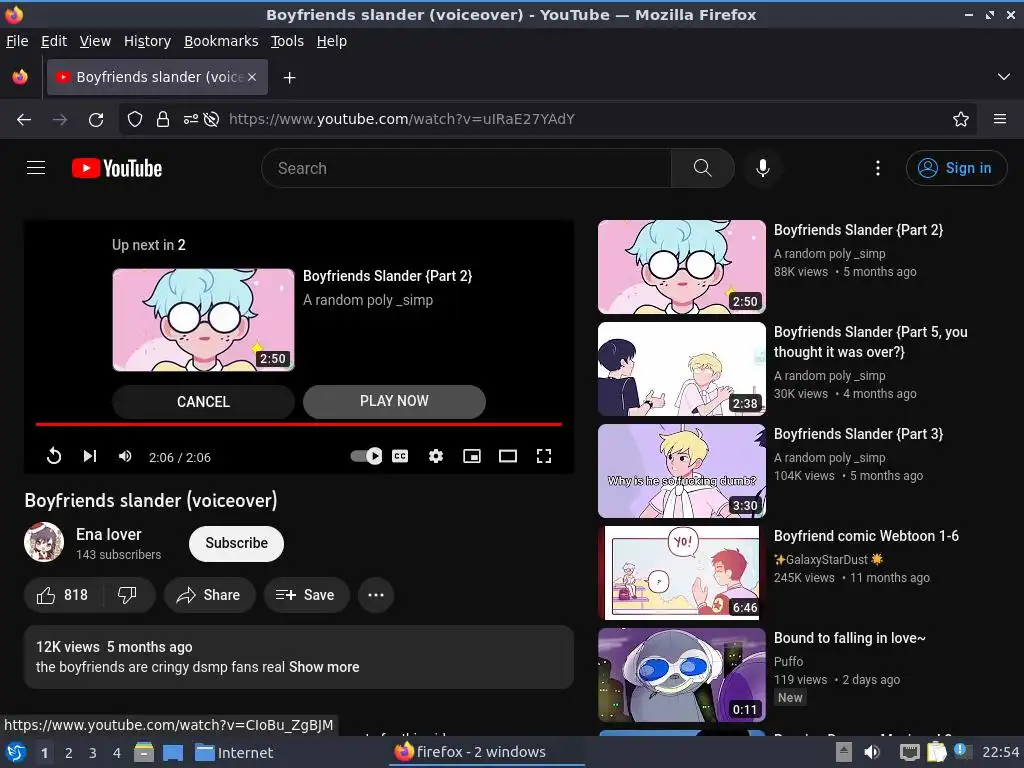
Task: Cancel the up next autoplay
Action: coord(203,402)
